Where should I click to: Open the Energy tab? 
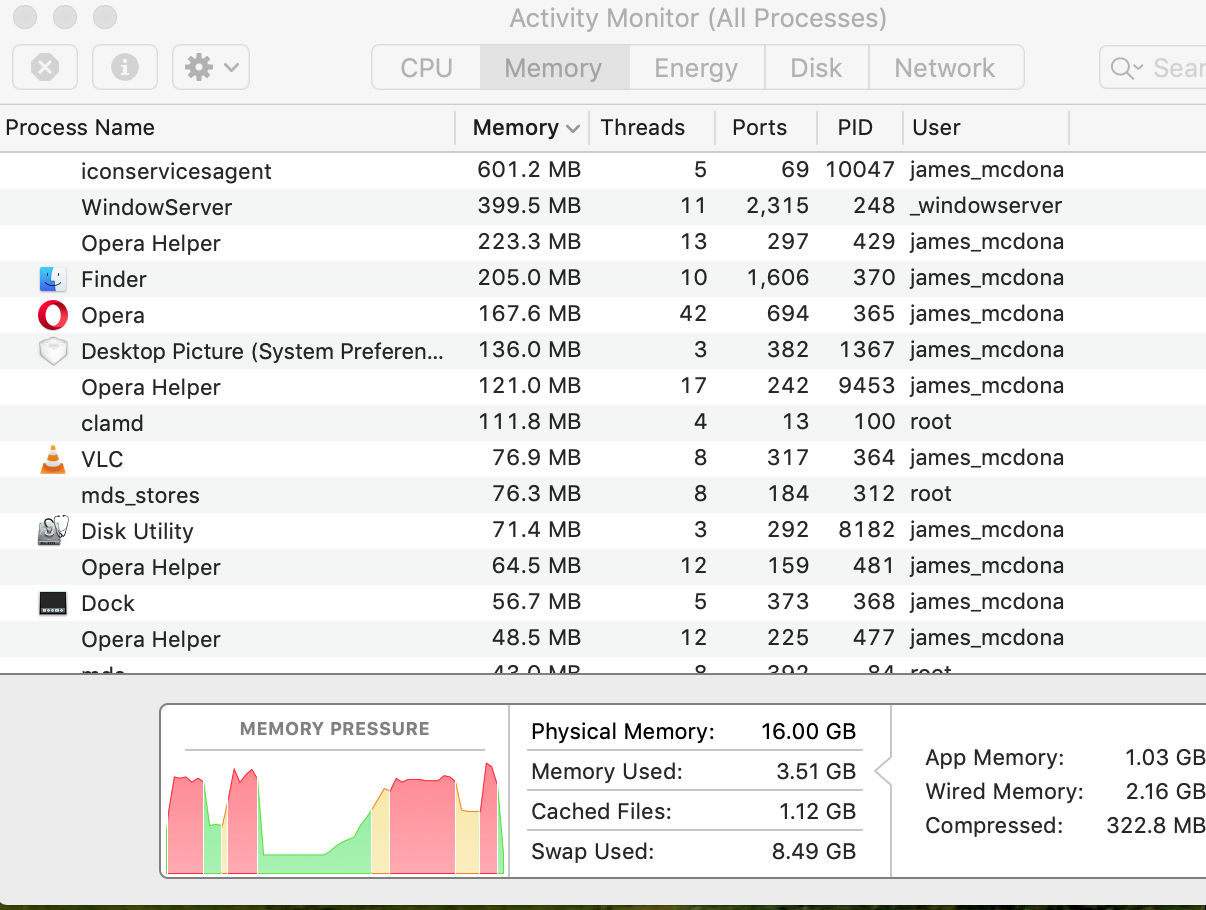pos(696,68)
